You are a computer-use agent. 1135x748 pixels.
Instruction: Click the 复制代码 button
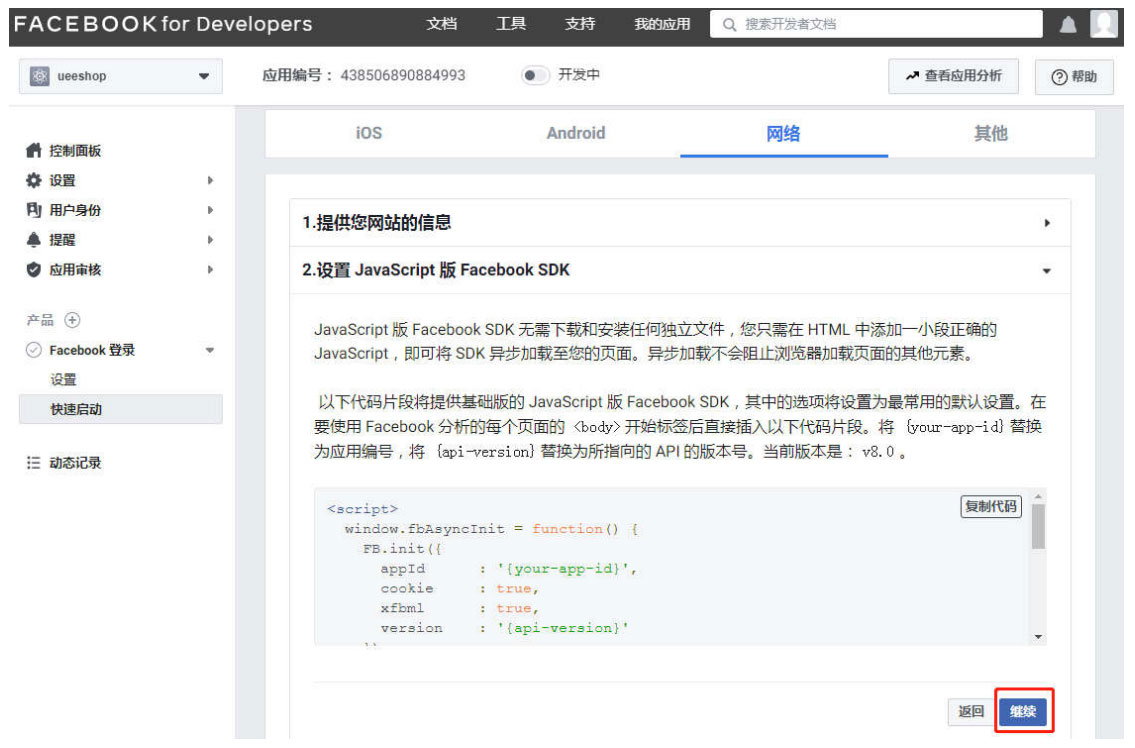(x=990, y=506)
